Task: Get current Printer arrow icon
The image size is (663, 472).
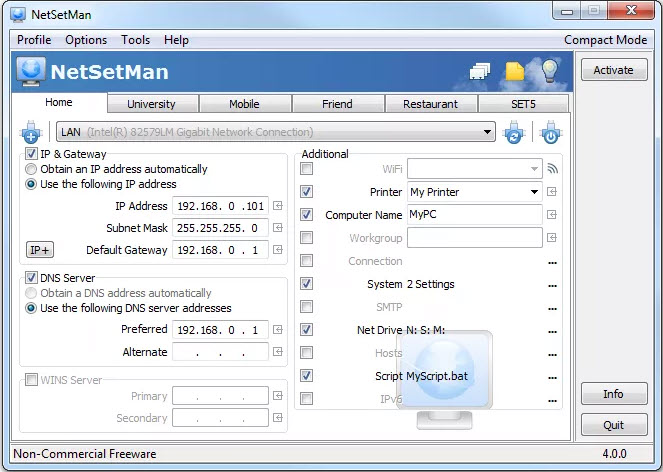Action: [552, 192]
